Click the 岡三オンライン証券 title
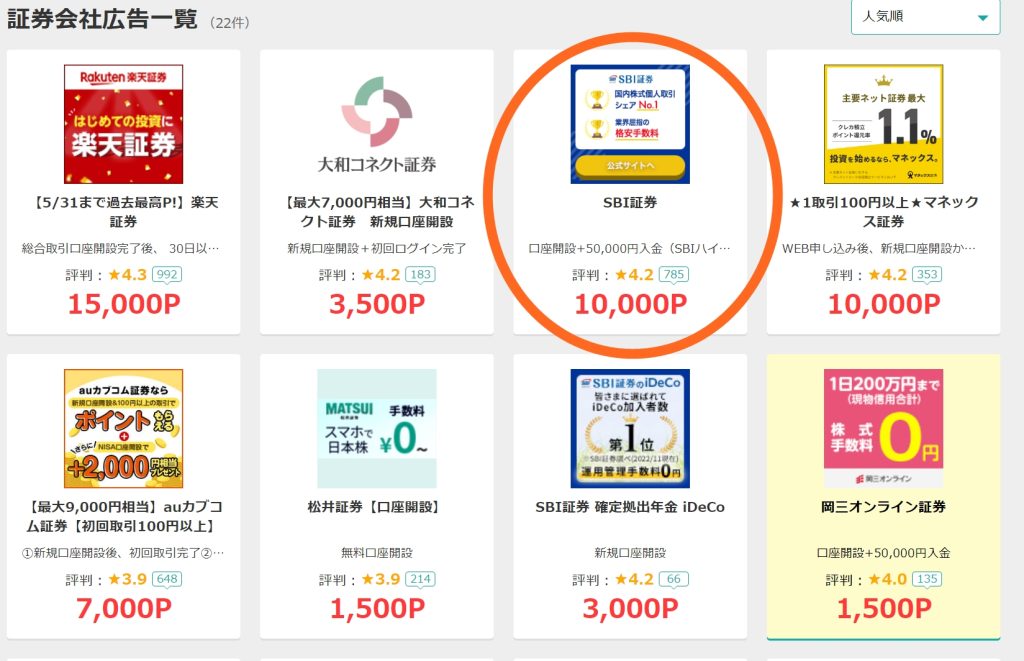 [x=884, y=508]
